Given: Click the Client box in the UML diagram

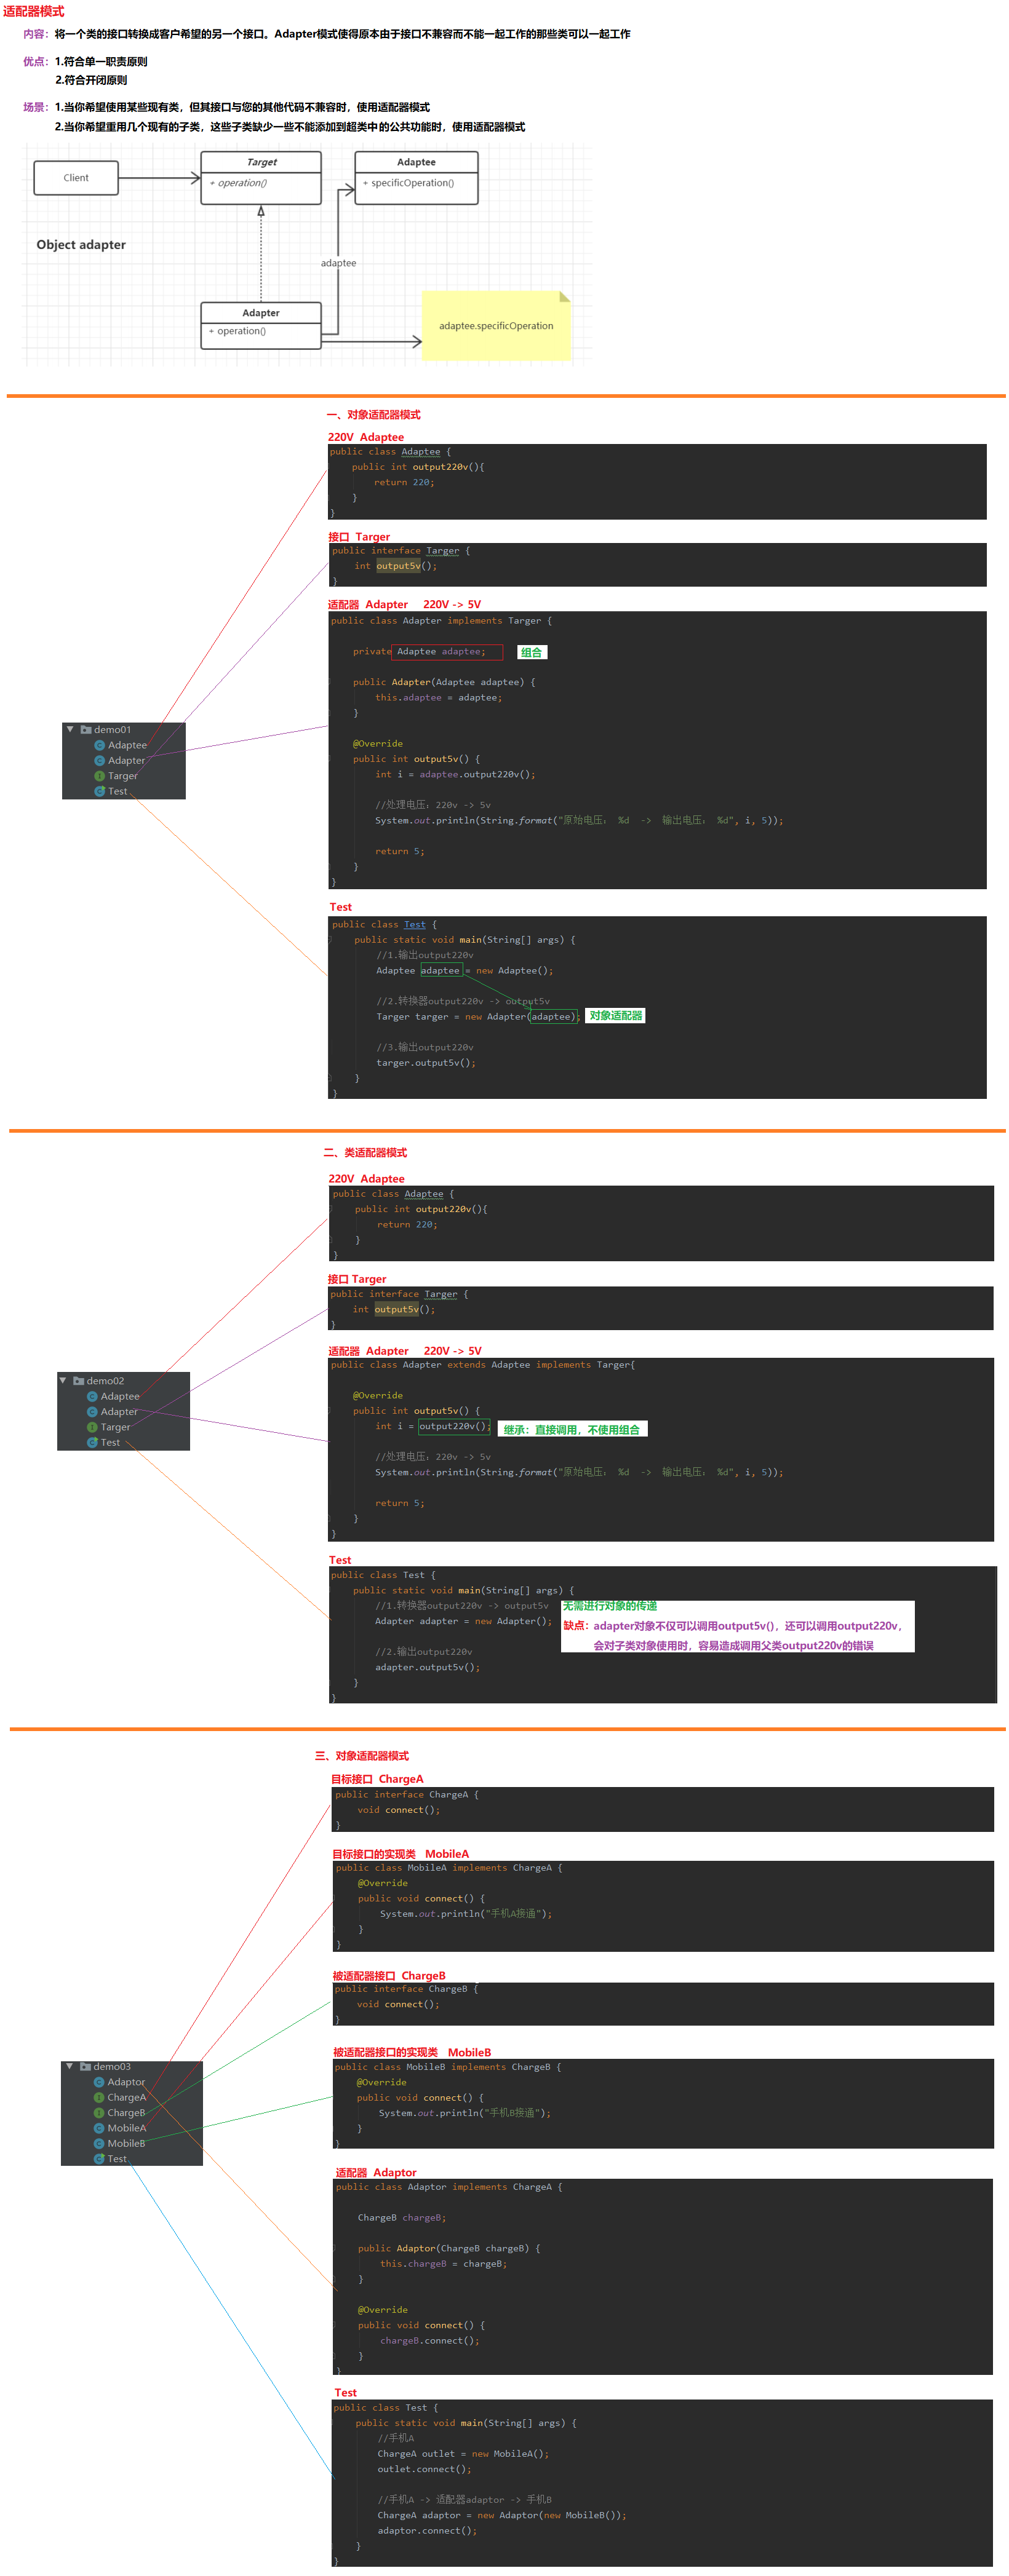Looking at the screenshot, I should coord(76,178).
